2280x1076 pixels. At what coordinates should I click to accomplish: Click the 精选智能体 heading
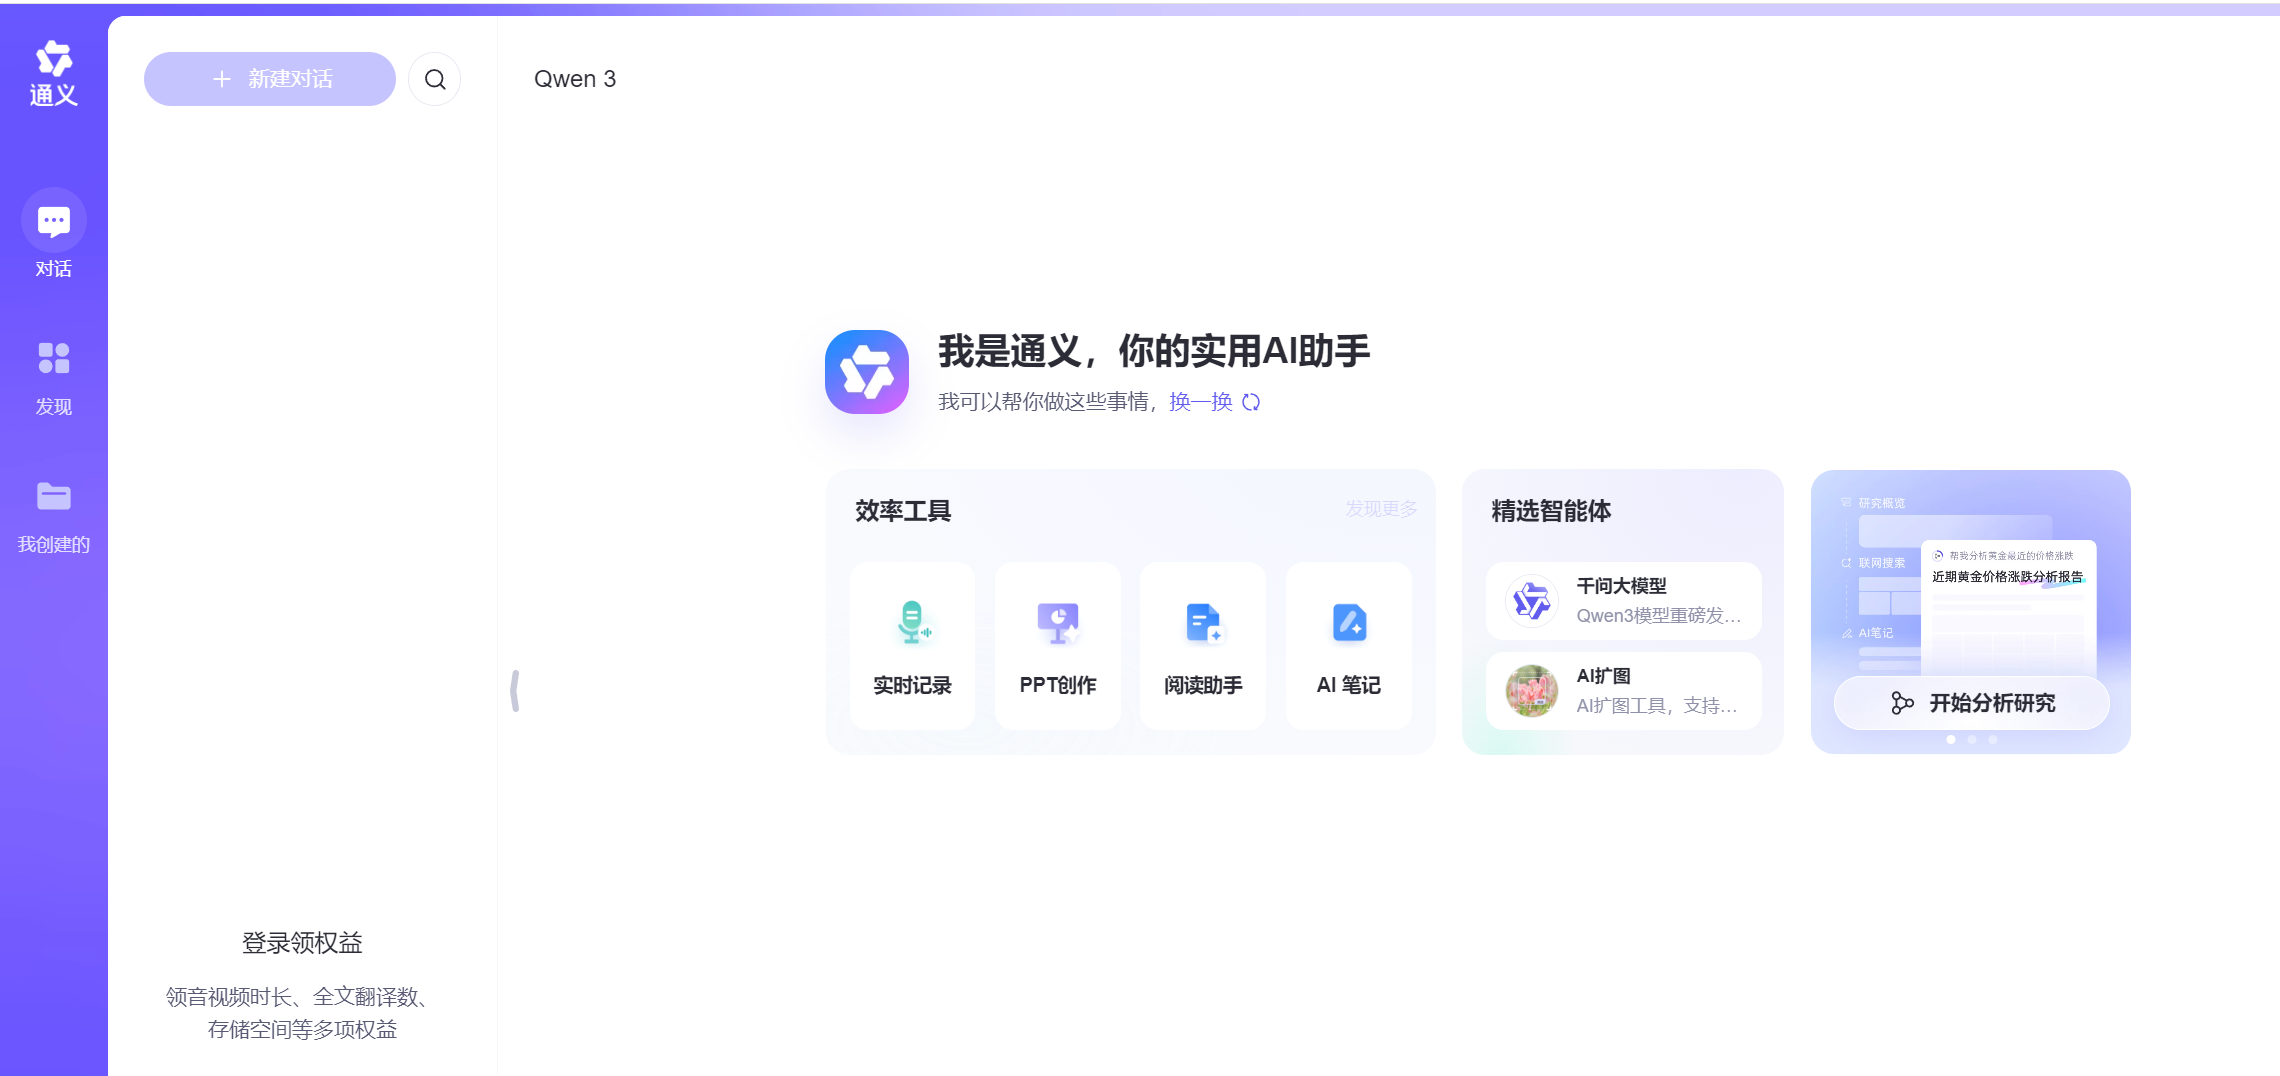click(1551, 511)
